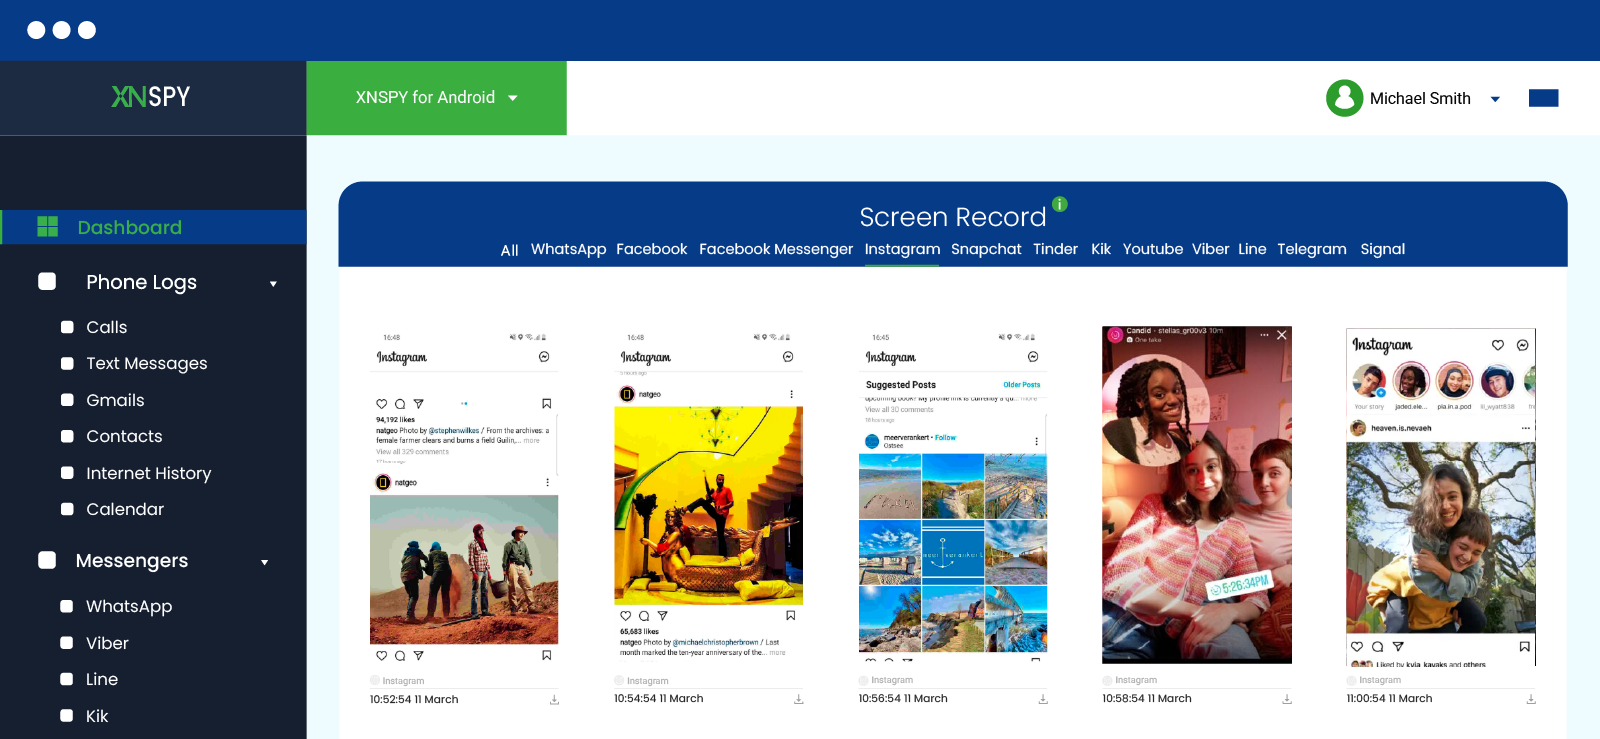1600x739 pixels.
Task: Download the 10:58:54 screen capture
Action: [1287, 699]
